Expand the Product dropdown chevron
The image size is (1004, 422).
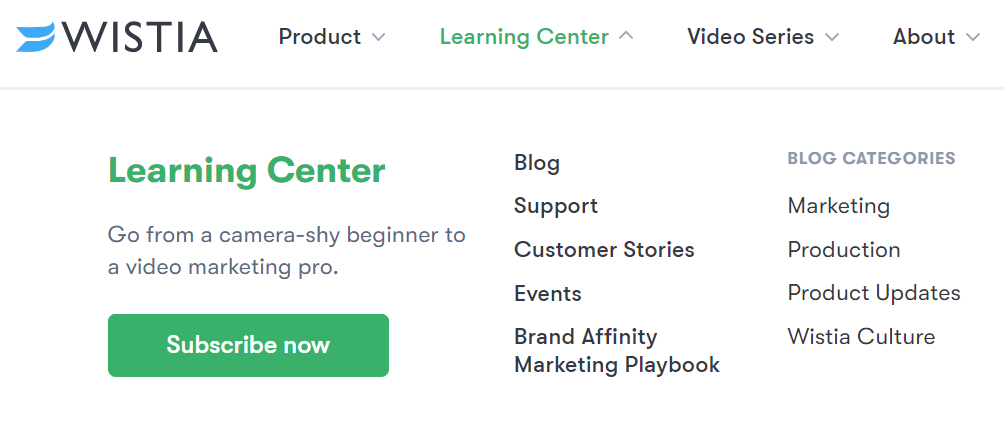pos(378,38)
